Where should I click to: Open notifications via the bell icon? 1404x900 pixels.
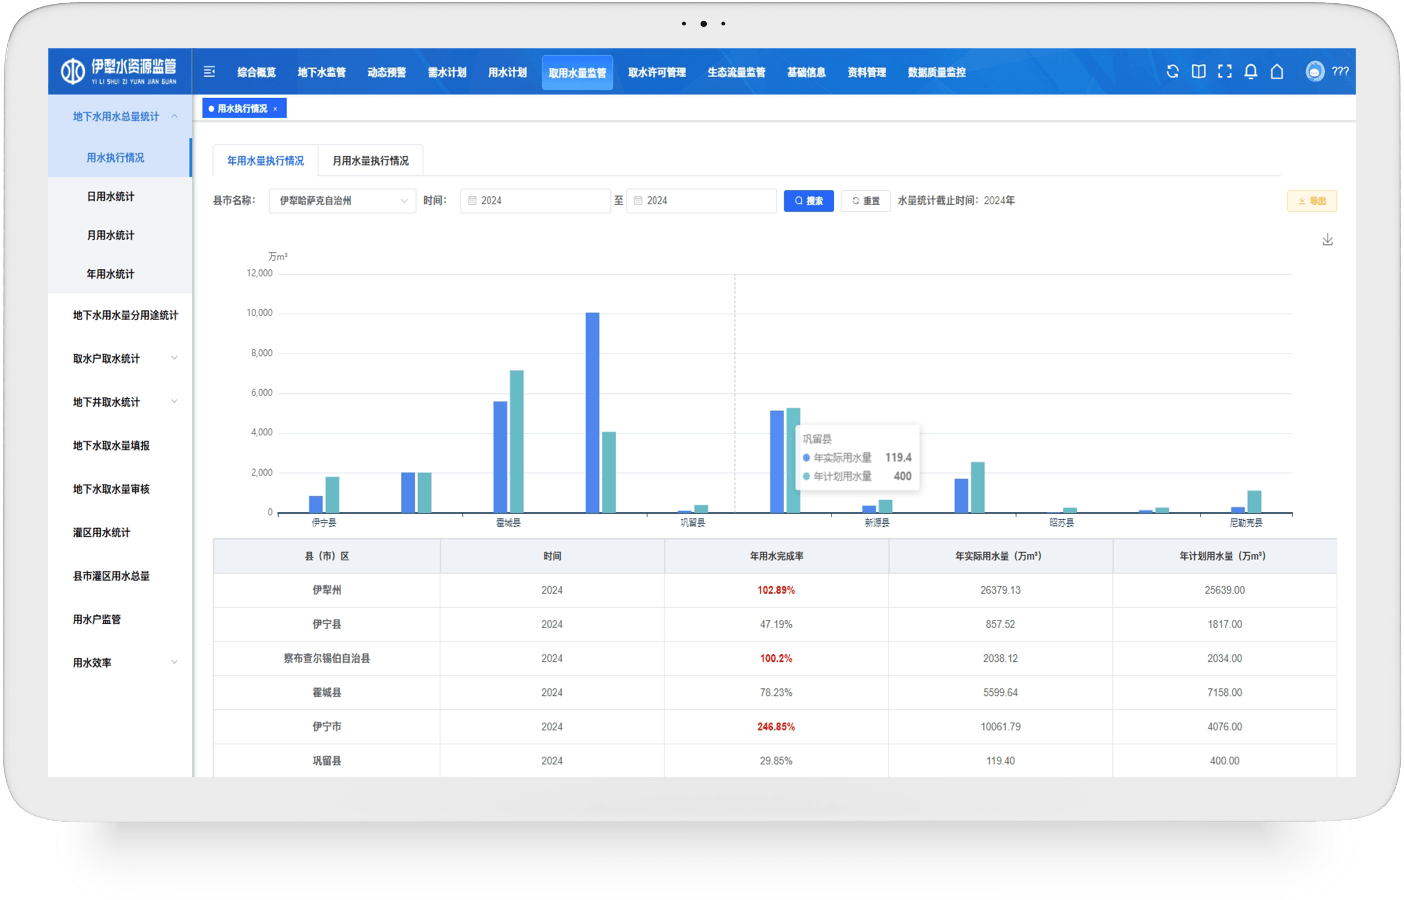click(x=1250, y=71)
